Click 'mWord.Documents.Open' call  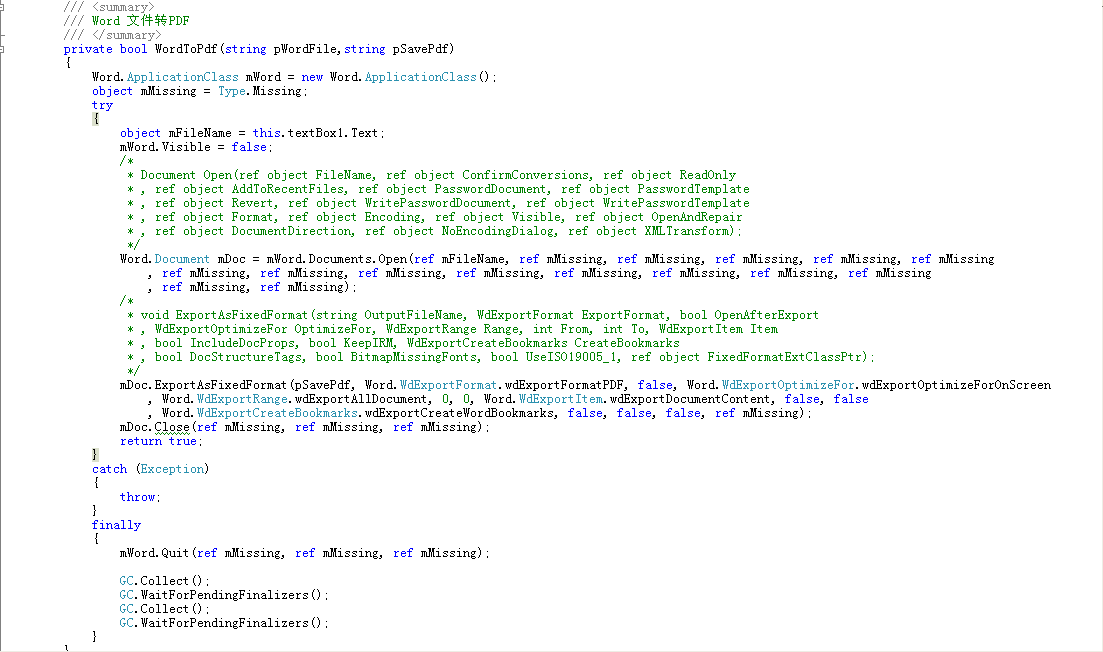click(x=336, y=260)
